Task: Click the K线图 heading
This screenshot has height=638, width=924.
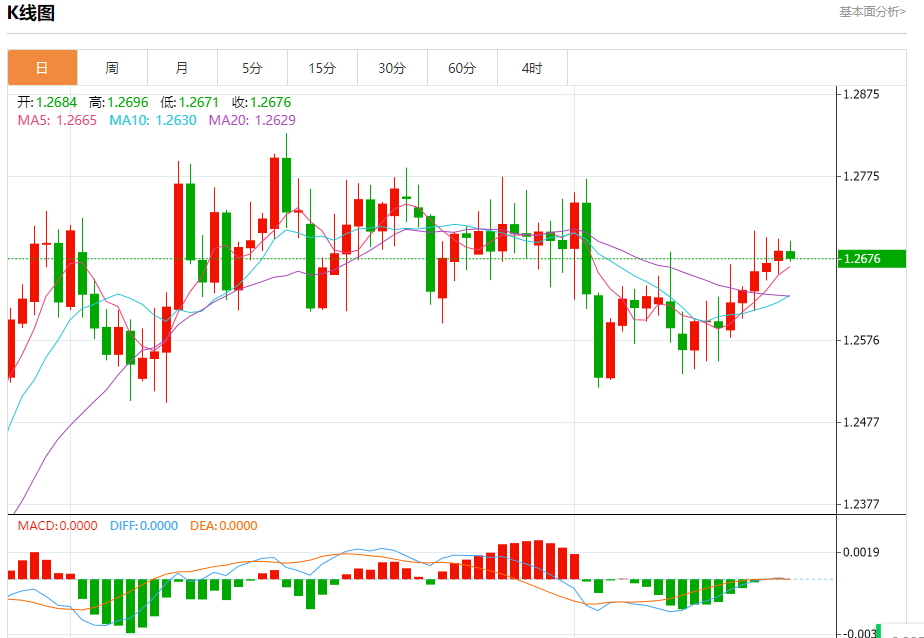Action: [31, 13]
